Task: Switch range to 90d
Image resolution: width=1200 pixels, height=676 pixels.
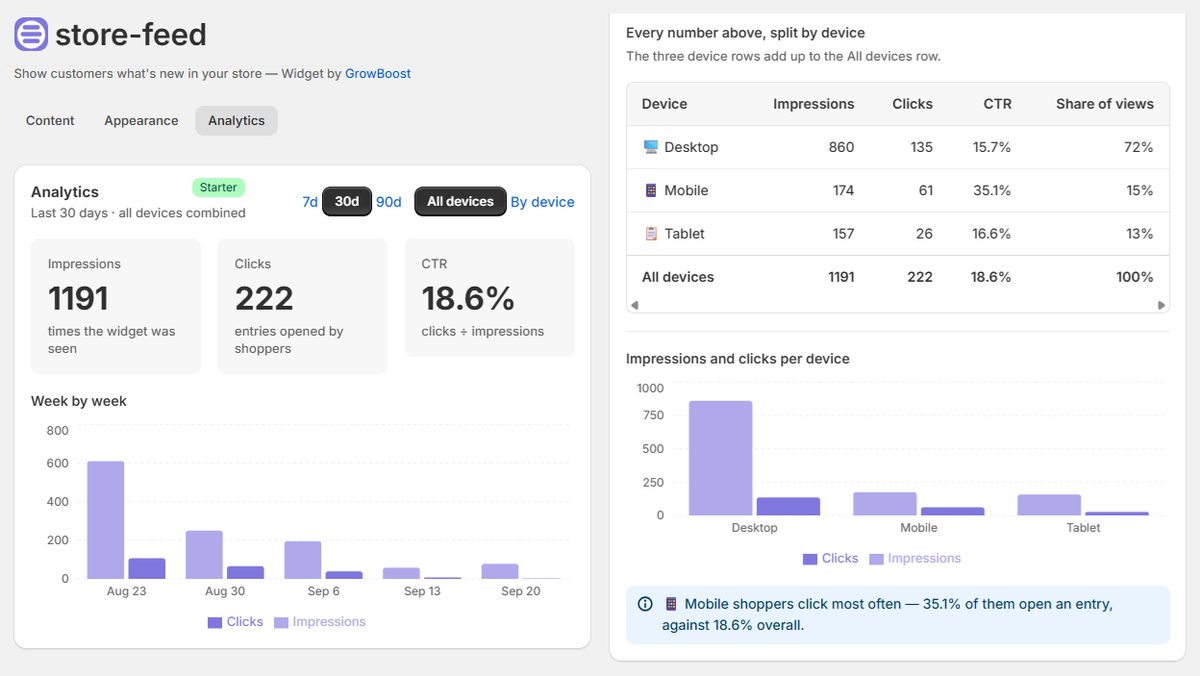Action: (389, 202)
